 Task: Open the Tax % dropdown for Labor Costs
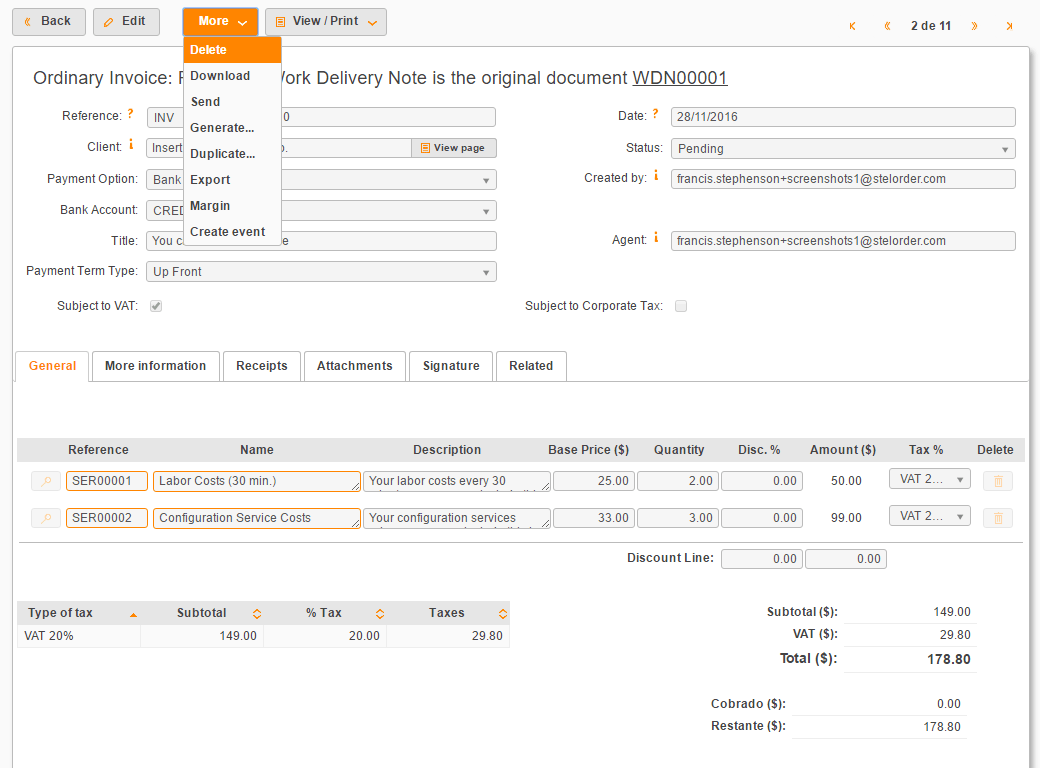[x=929, y=479]
